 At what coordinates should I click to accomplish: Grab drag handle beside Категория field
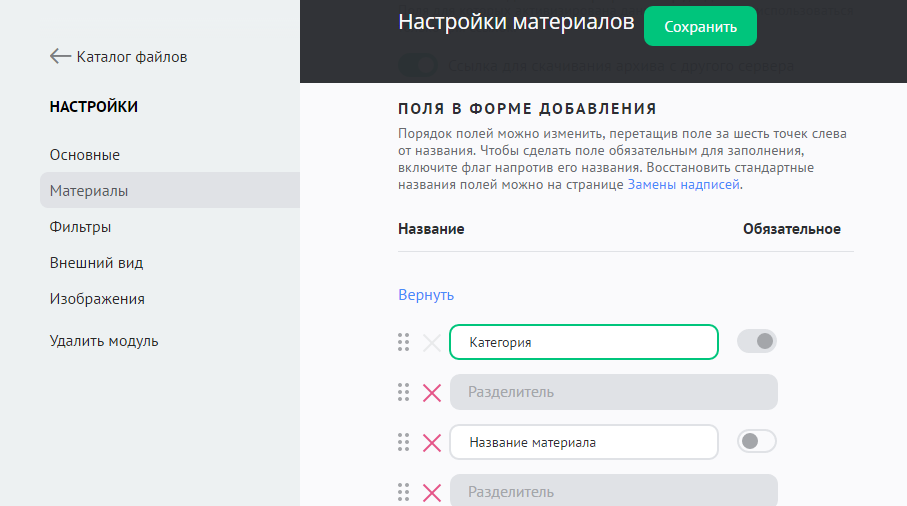pyautogui.click(x=404, y=342)
